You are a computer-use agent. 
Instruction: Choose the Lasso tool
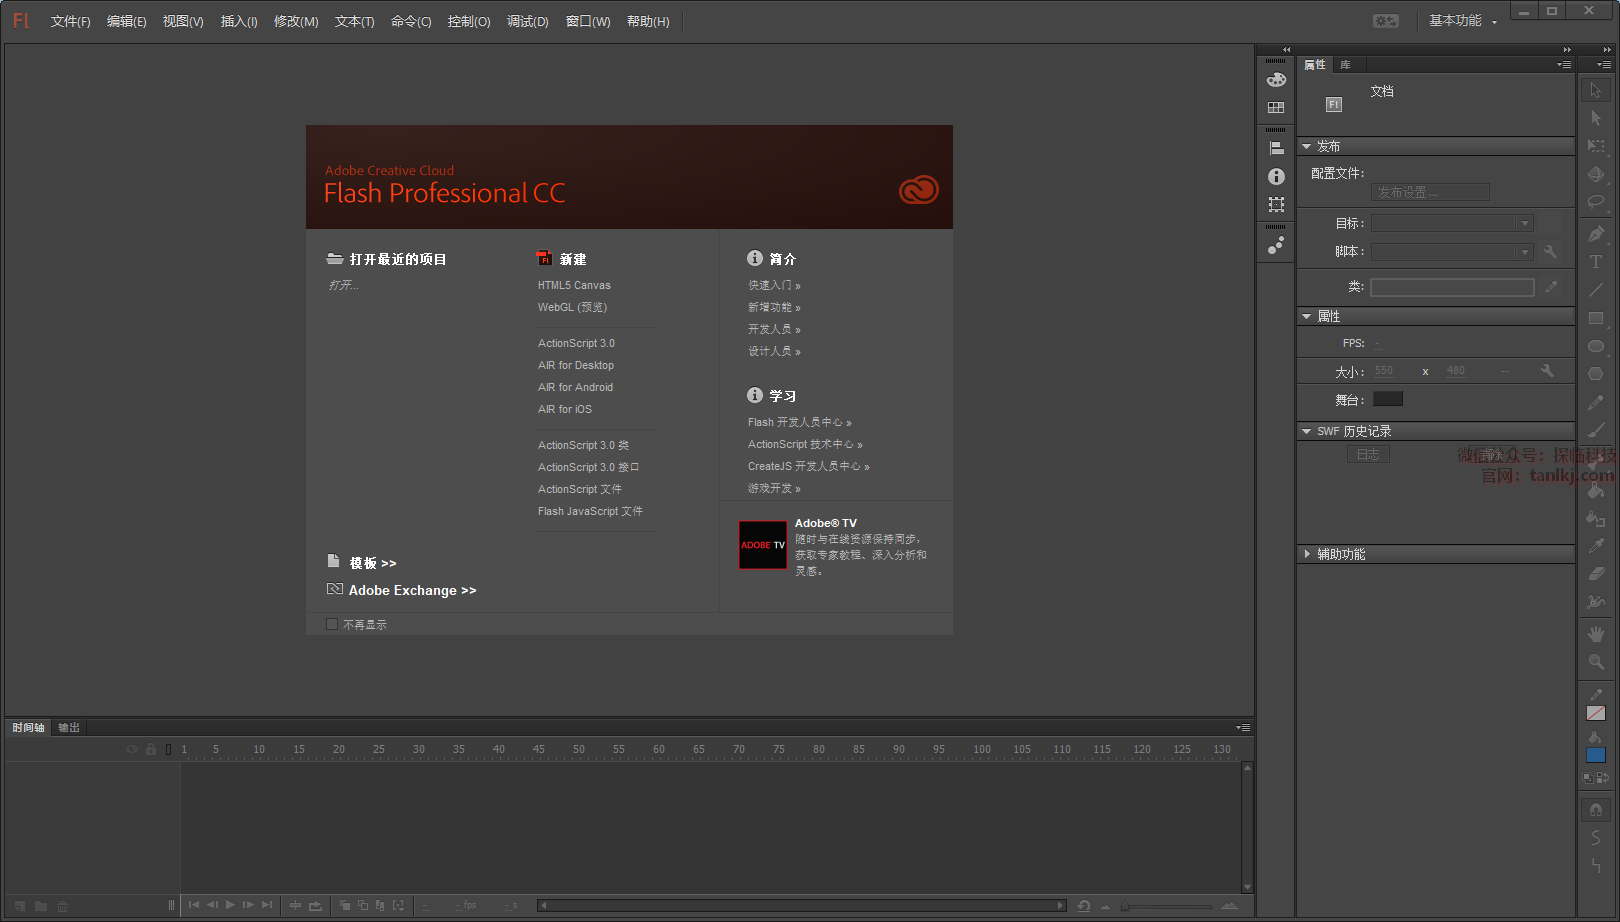point(1596,203)
